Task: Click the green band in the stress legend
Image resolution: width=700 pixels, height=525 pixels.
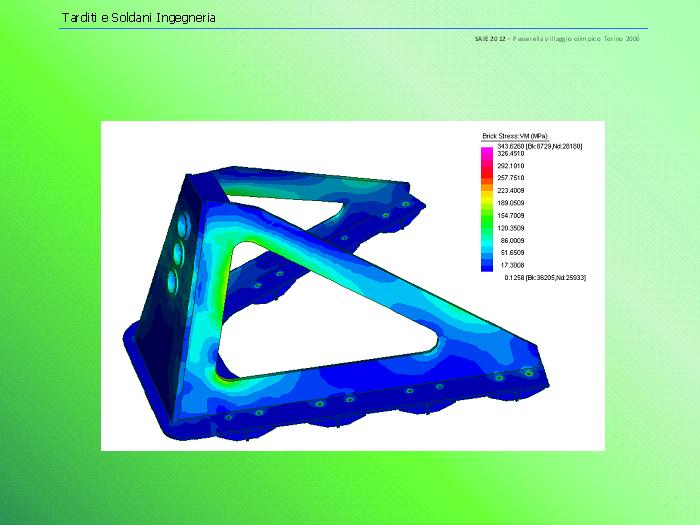Action: (487, 216)
